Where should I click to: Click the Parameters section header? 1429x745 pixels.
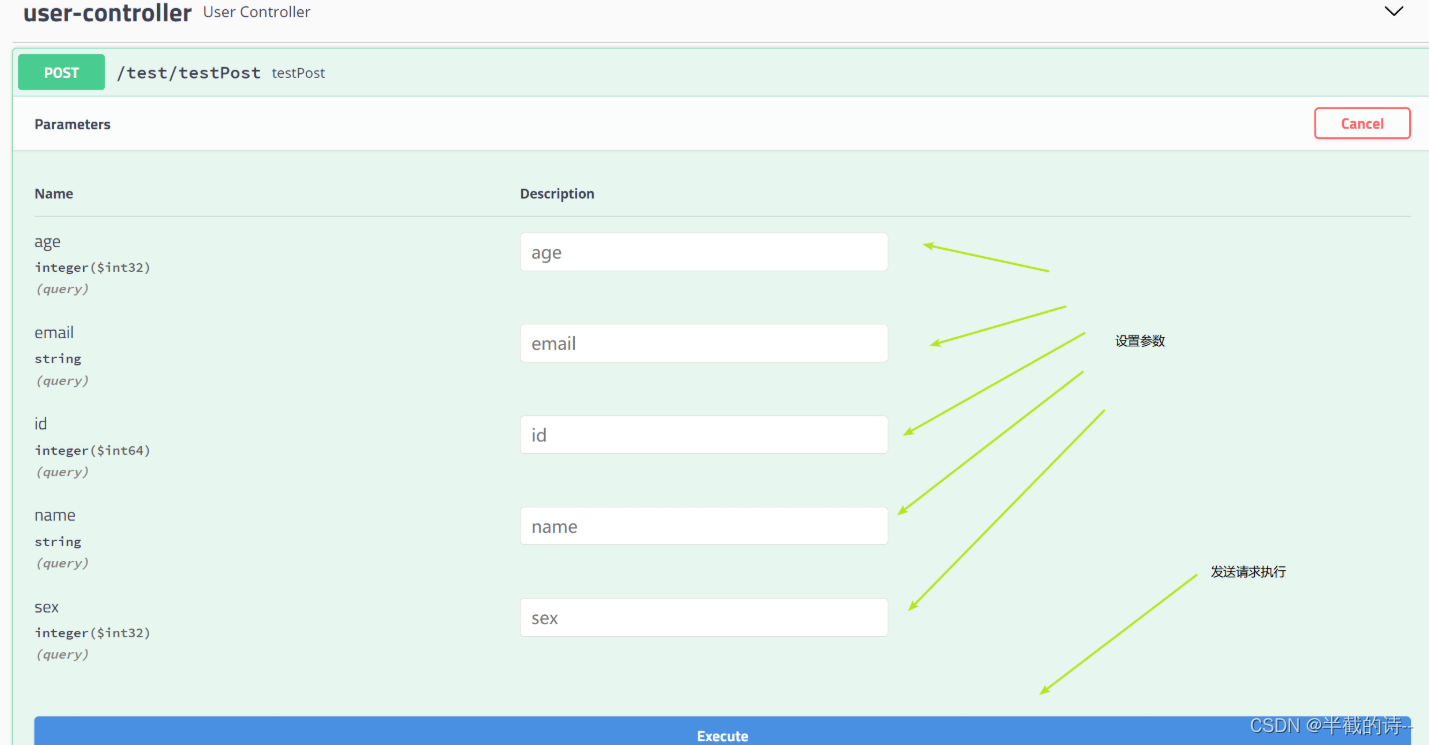[x=72, y=124]
